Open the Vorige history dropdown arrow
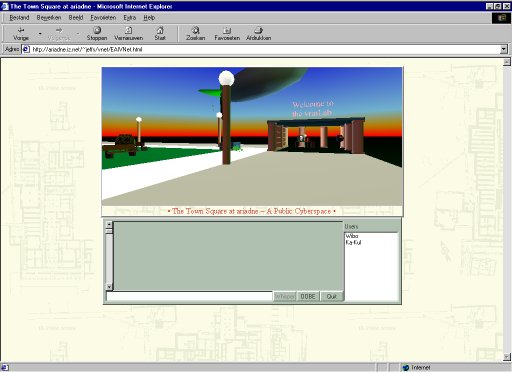 click(x=40, y=34)
